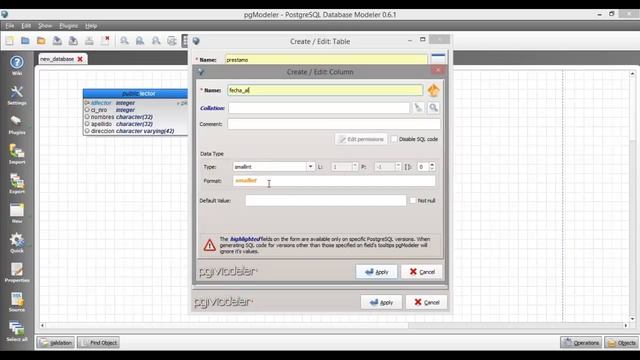
Task: Close the new_database tab with red X
Action: [x=80, y=59]
